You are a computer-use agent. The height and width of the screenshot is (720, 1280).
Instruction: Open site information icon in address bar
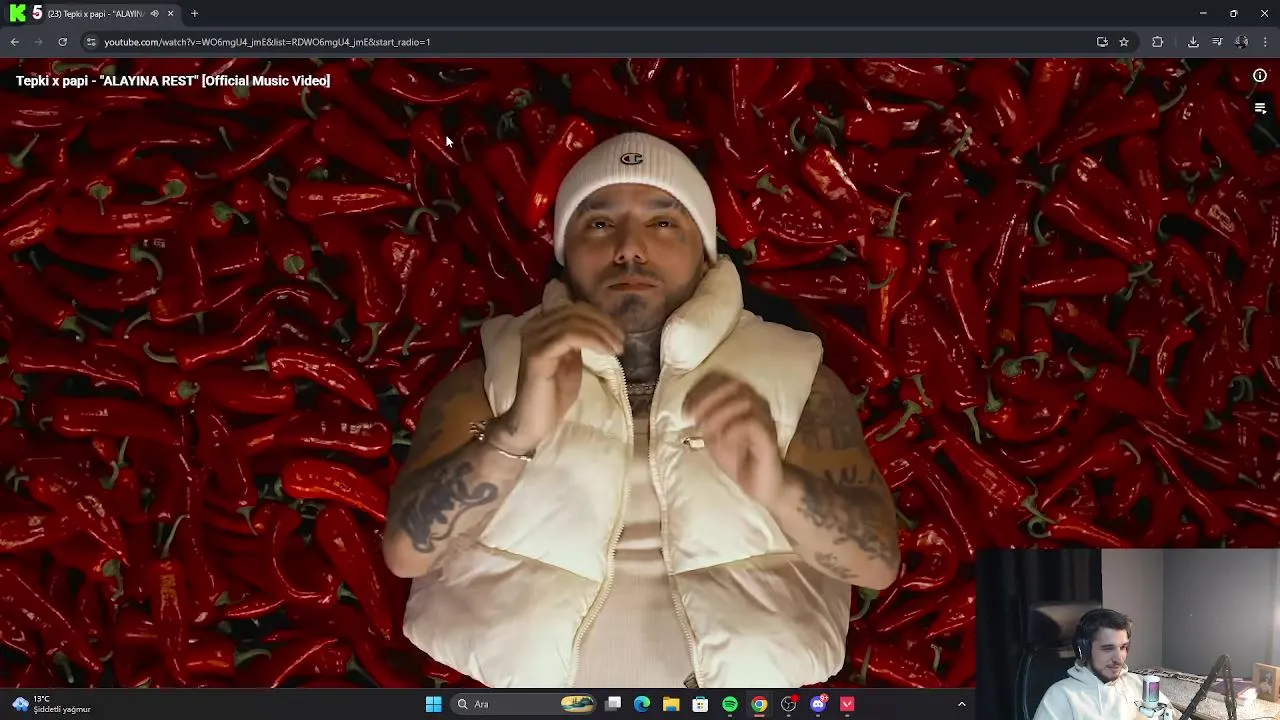[x=91, y=42]
